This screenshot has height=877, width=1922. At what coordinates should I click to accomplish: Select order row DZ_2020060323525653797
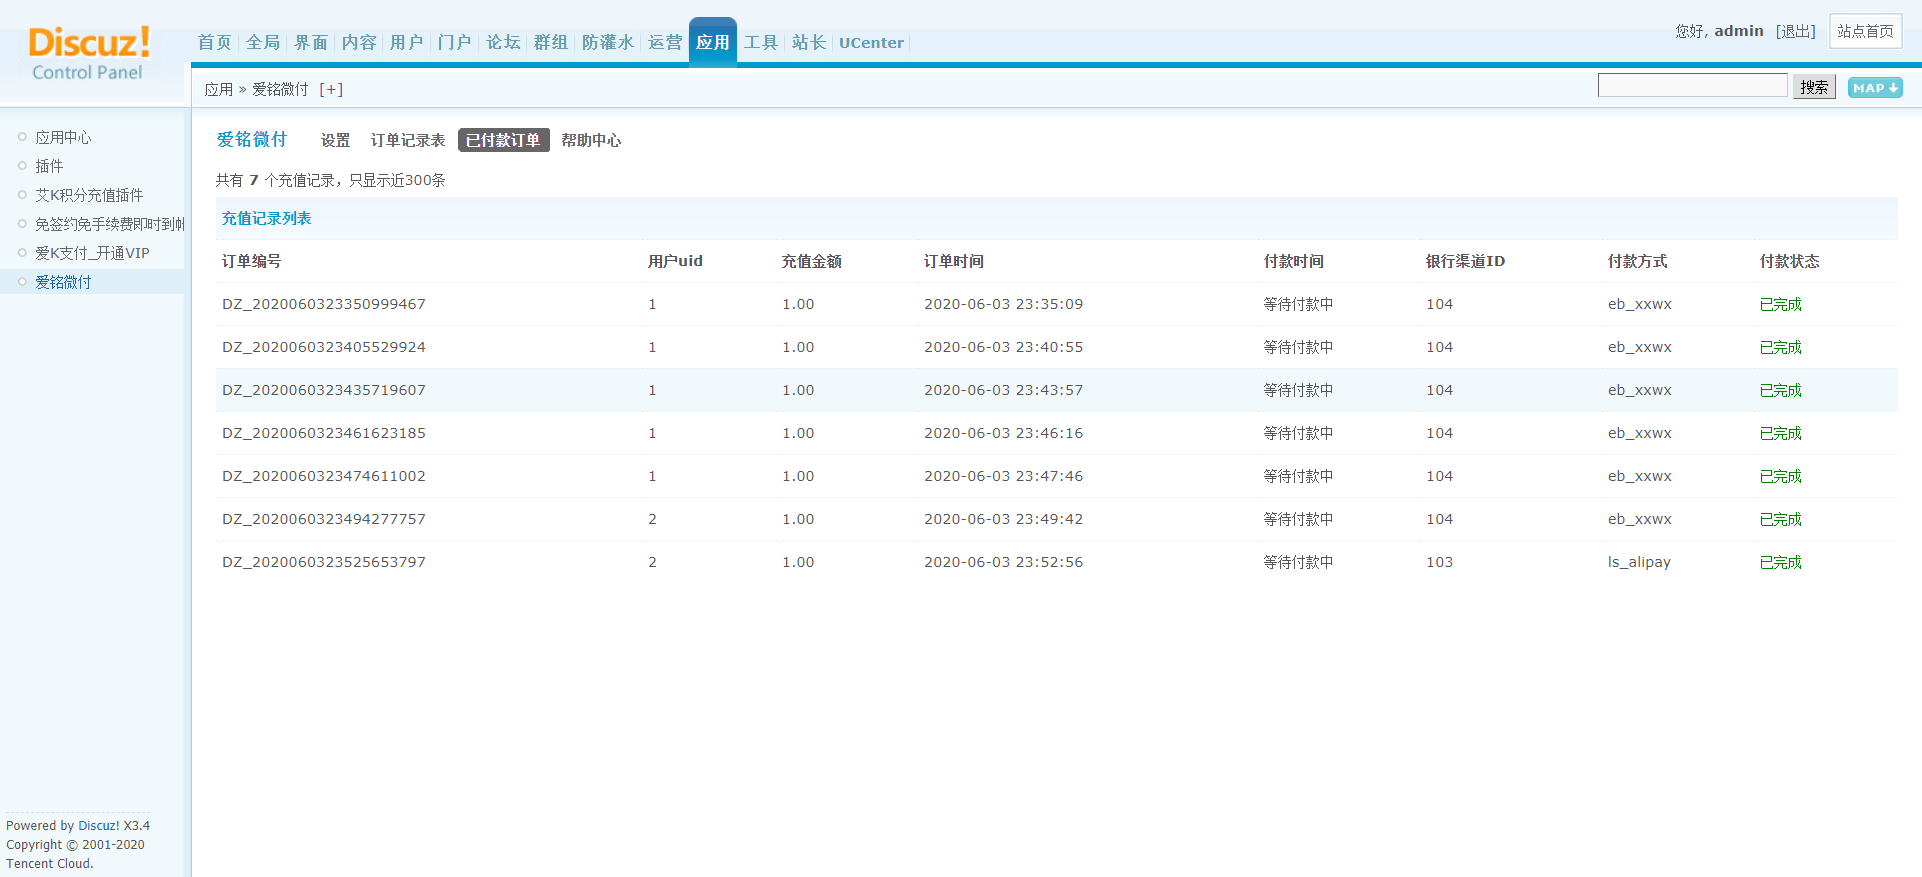[x=1056, y=562]
